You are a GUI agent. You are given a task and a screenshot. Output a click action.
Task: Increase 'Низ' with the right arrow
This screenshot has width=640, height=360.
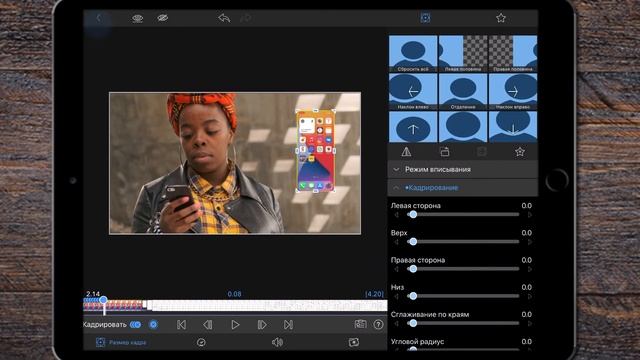[530, 296]
